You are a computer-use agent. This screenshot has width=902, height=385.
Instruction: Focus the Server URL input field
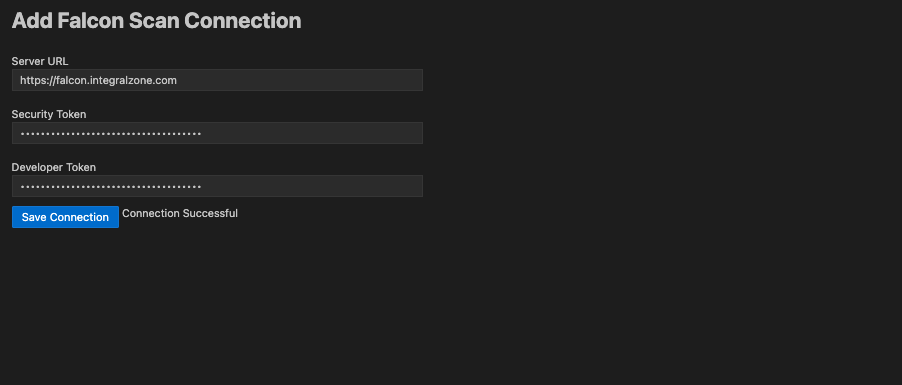217,80
